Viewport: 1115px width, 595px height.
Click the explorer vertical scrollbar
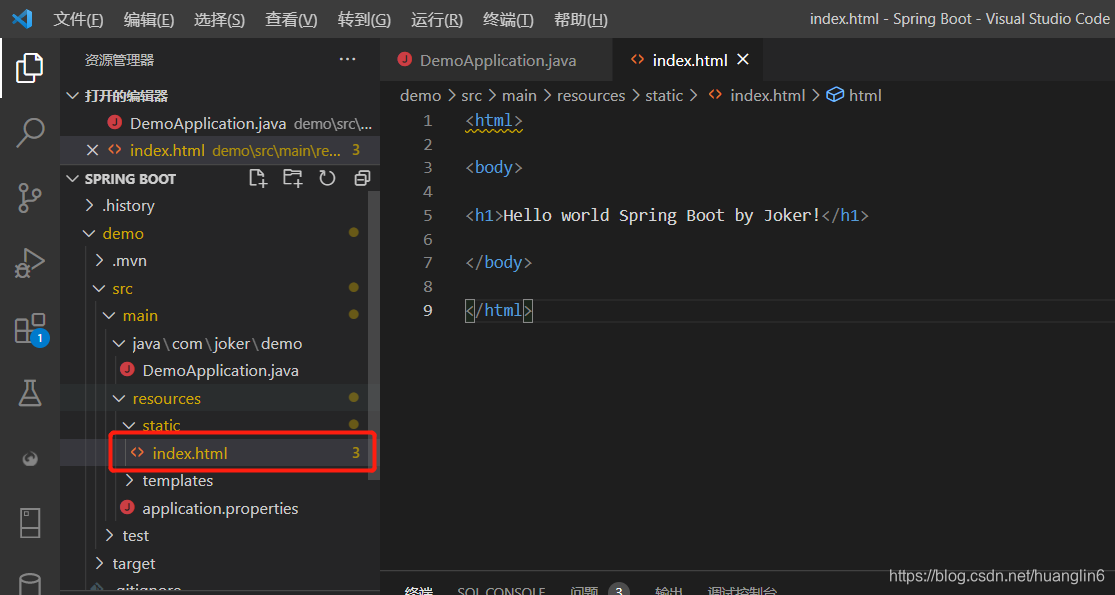click(374, 334)
